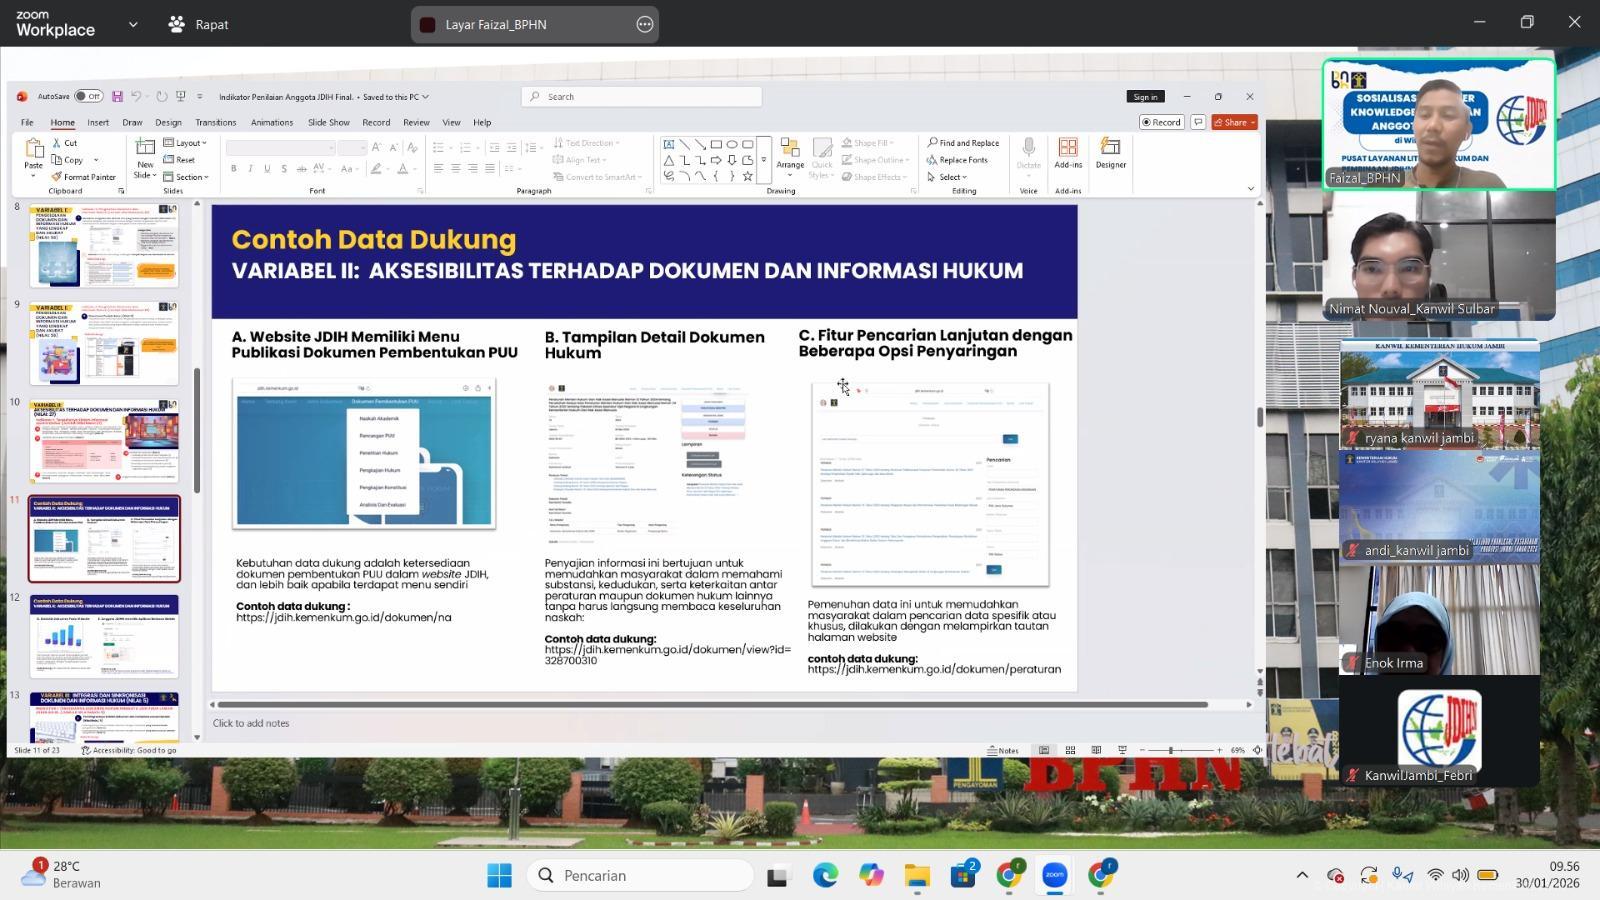Screen dimensions: 1600x900
Task: Open the comments pane icon beside Share
Action: pyautogui.click(x=1197, y=122)
